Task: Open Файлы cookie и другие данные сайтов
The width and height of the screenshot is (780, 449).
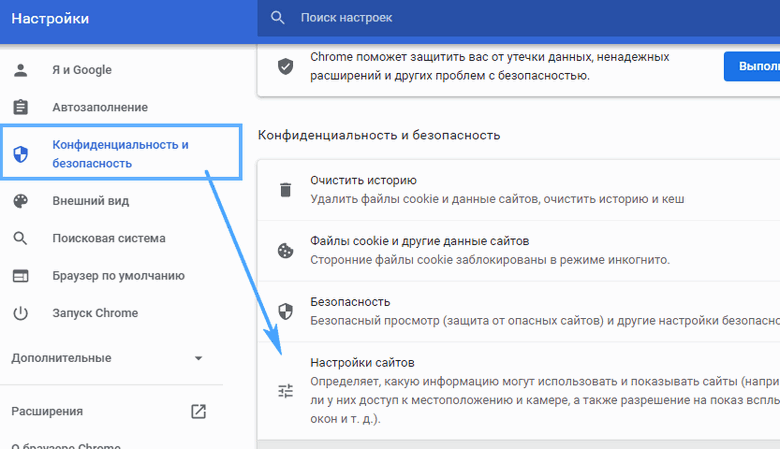Action: pyautogui.click(x=519, y=251)
